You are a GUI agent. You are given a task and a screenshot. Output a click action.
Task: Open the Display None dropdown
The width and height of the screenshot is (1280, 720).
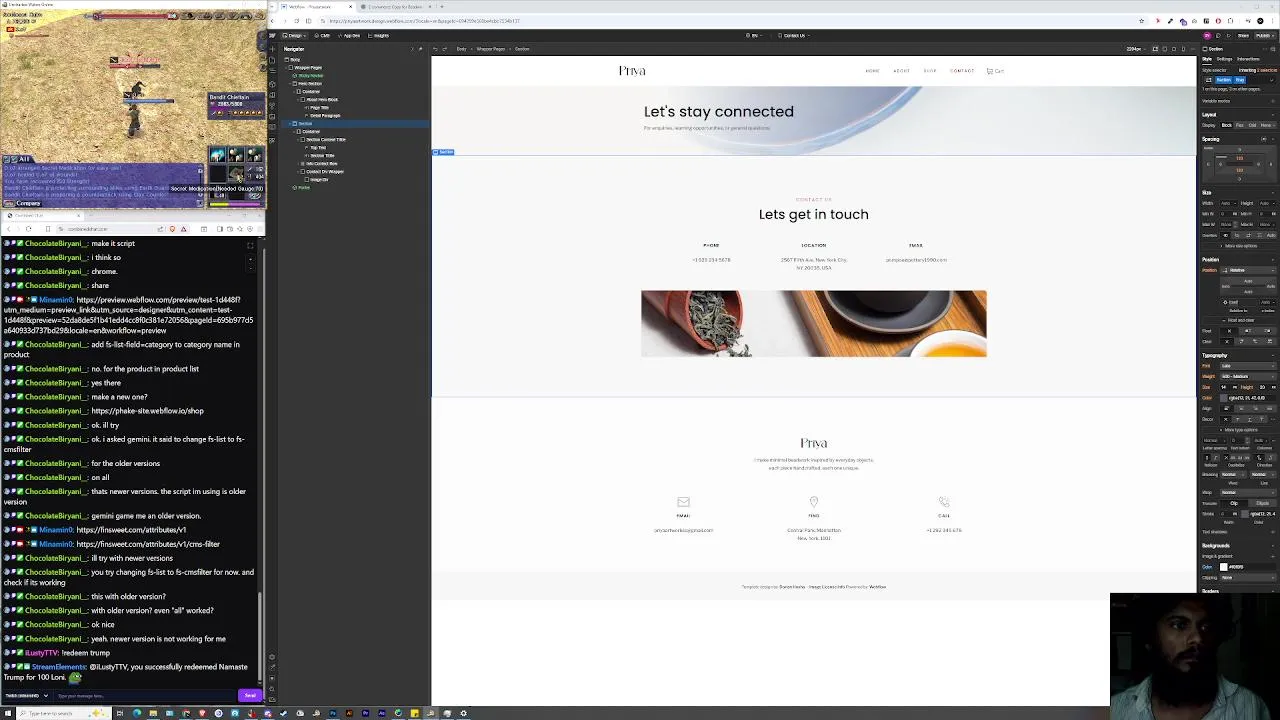(1267, 125)
